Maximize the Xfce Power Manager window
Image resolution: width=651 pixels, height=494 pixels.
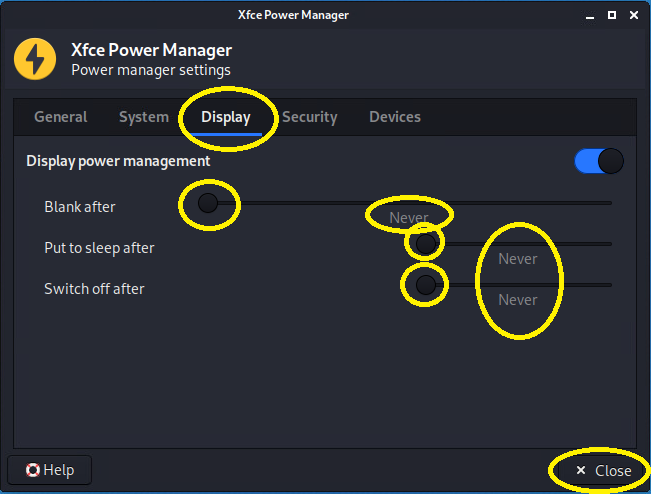tap(612, 15)
